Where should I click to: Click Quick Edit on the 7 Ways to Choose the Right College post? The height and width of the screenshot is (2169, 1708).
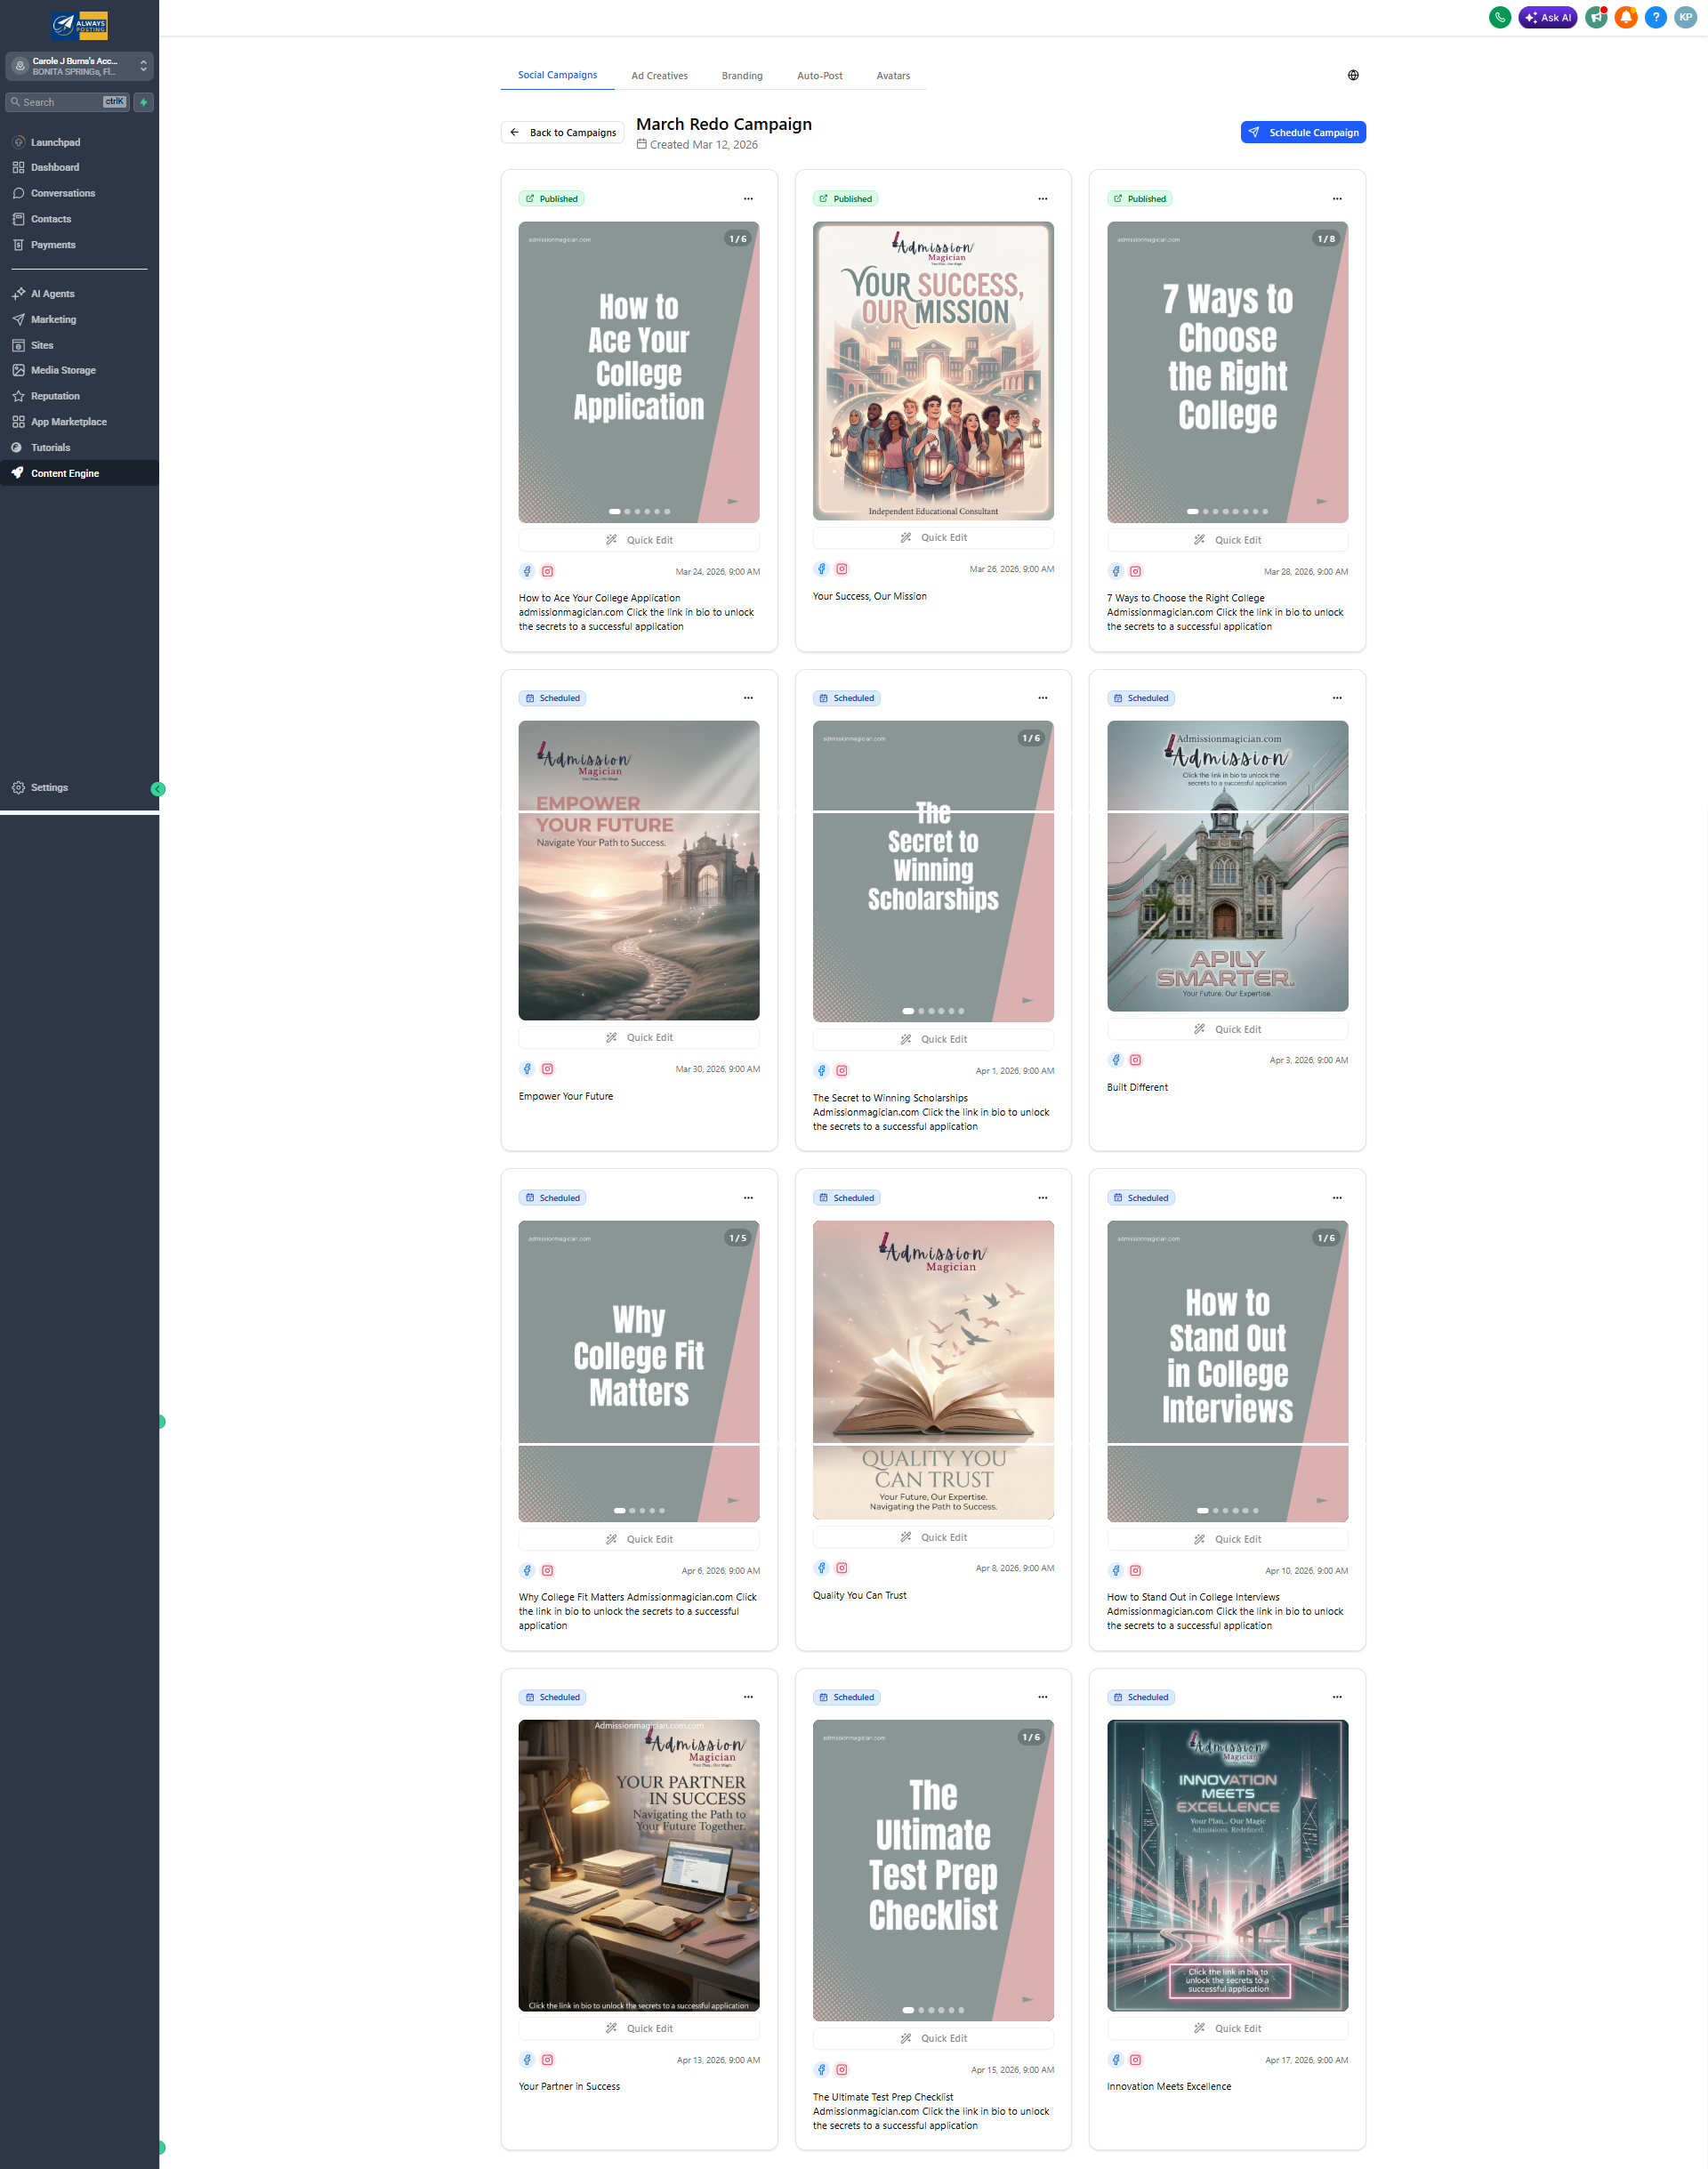1227,539
